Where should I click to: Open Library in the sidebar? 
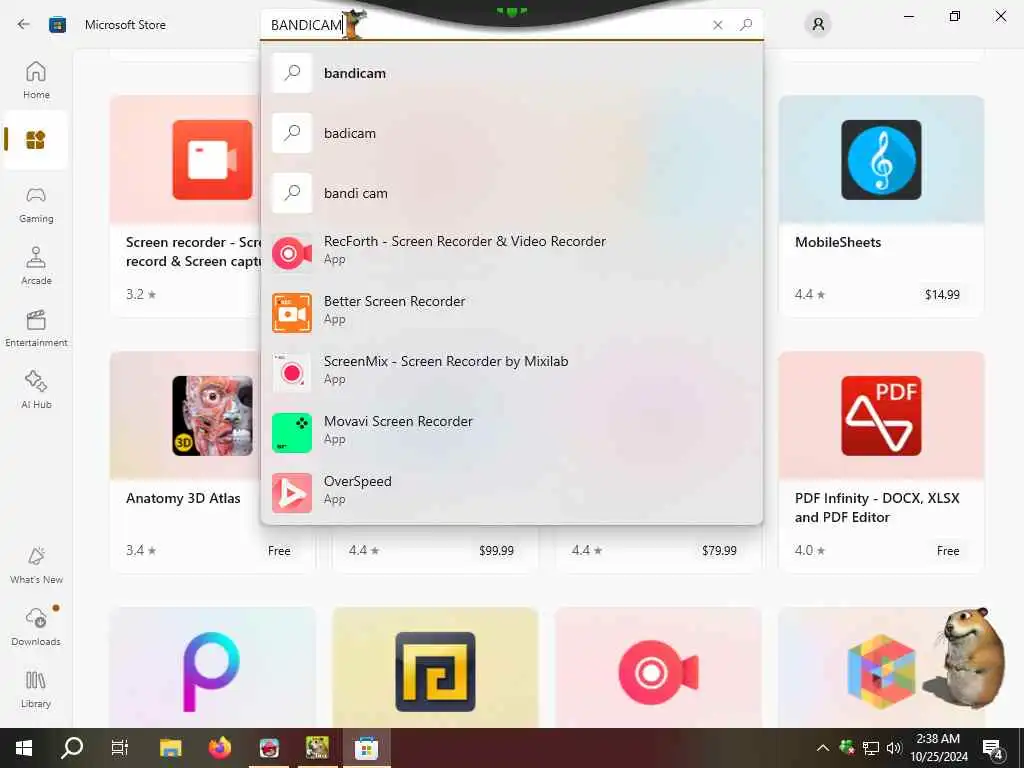click(x=36, y=690)
